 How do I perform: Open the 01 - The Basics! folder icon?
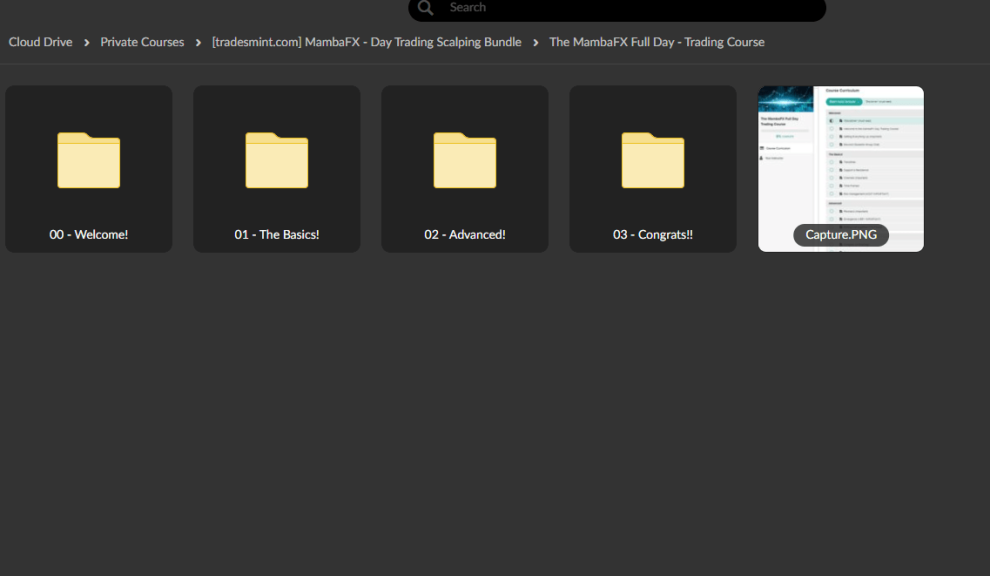[277, 160]
